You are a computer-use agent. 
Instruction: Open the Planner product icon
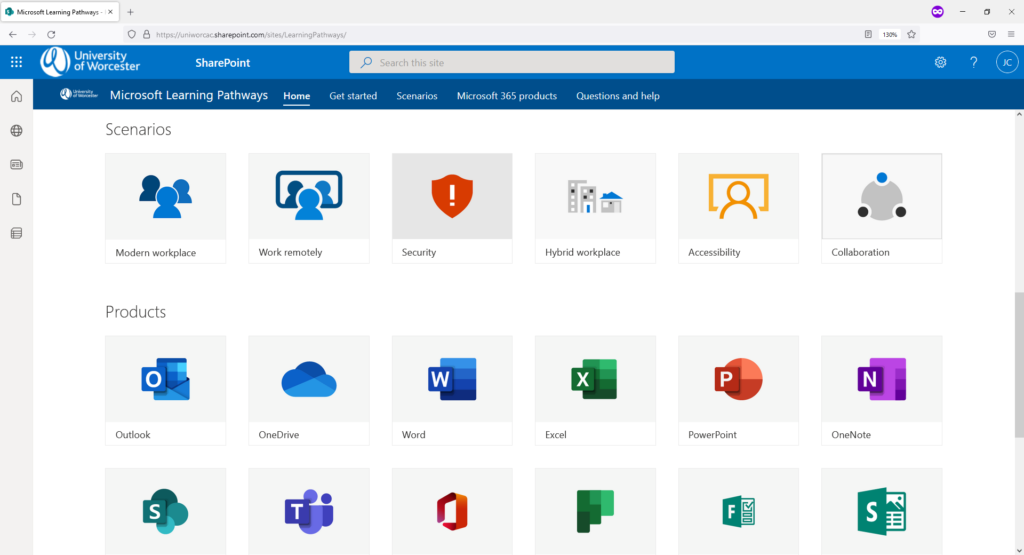595,511
